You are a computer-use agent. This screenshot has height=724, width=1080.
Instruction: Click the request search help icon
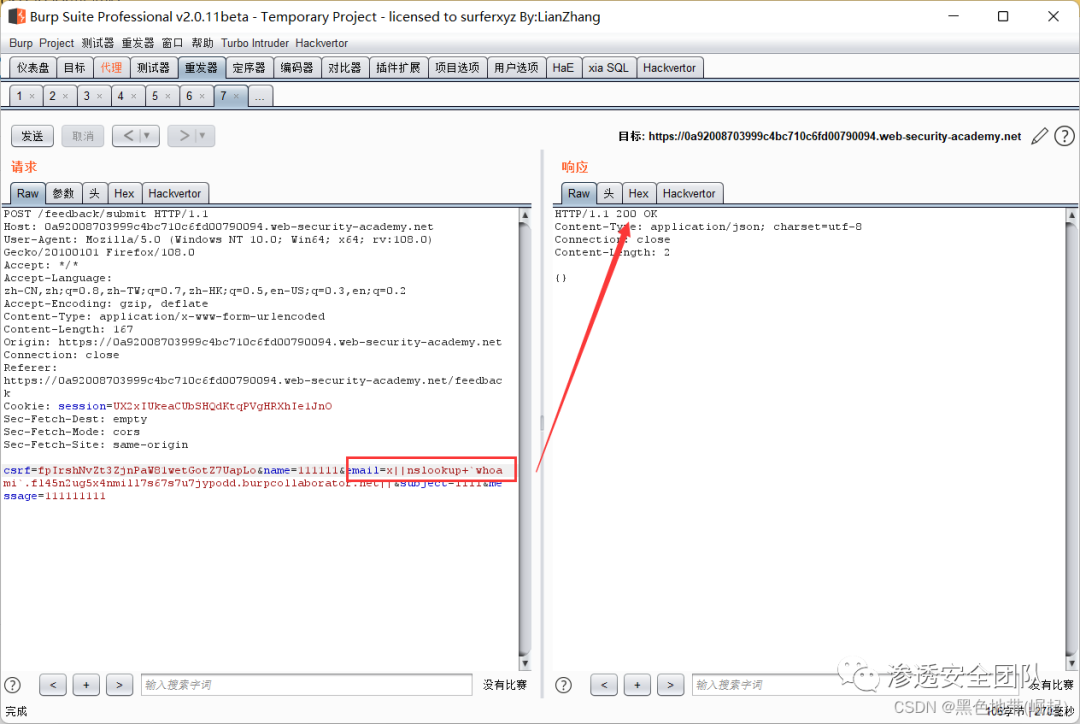(x=12, y=685)
